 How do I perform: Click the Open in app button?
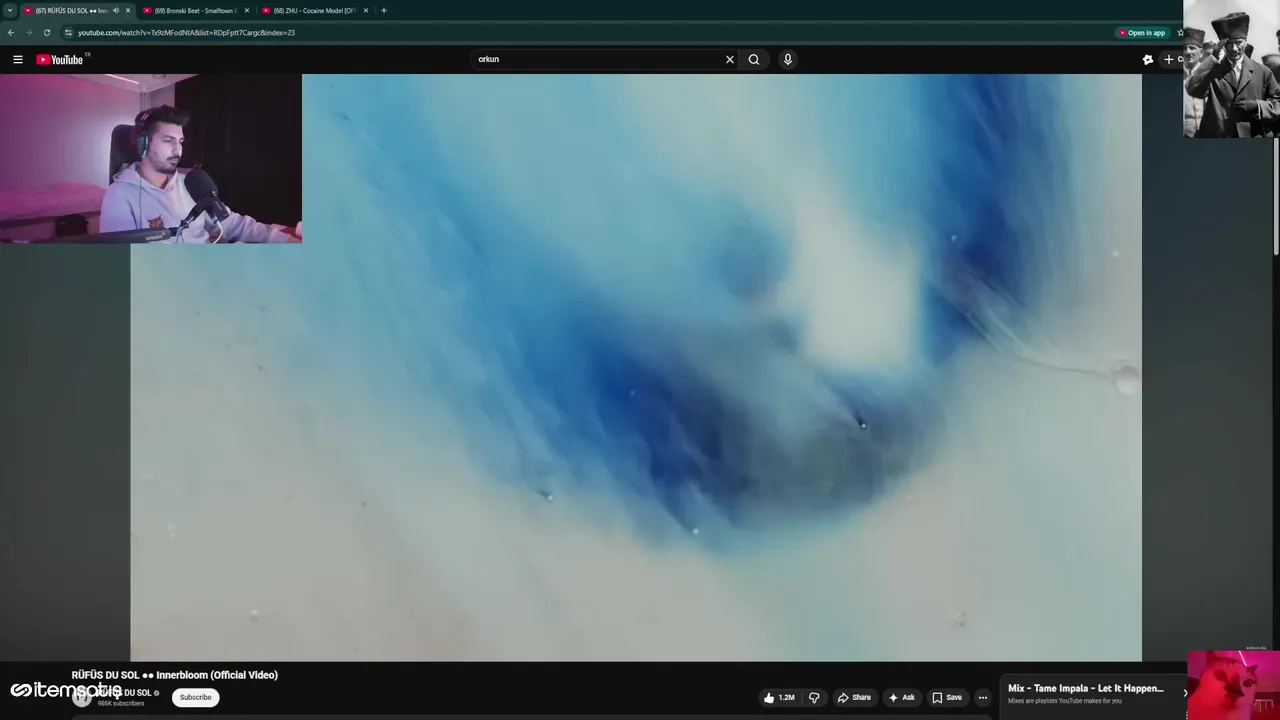coord(1142,32)
